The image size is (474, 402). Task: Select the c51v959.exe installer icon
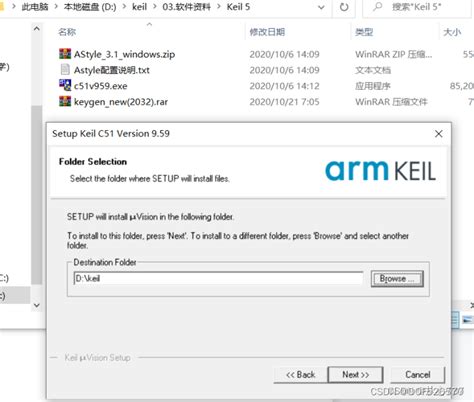65,85
